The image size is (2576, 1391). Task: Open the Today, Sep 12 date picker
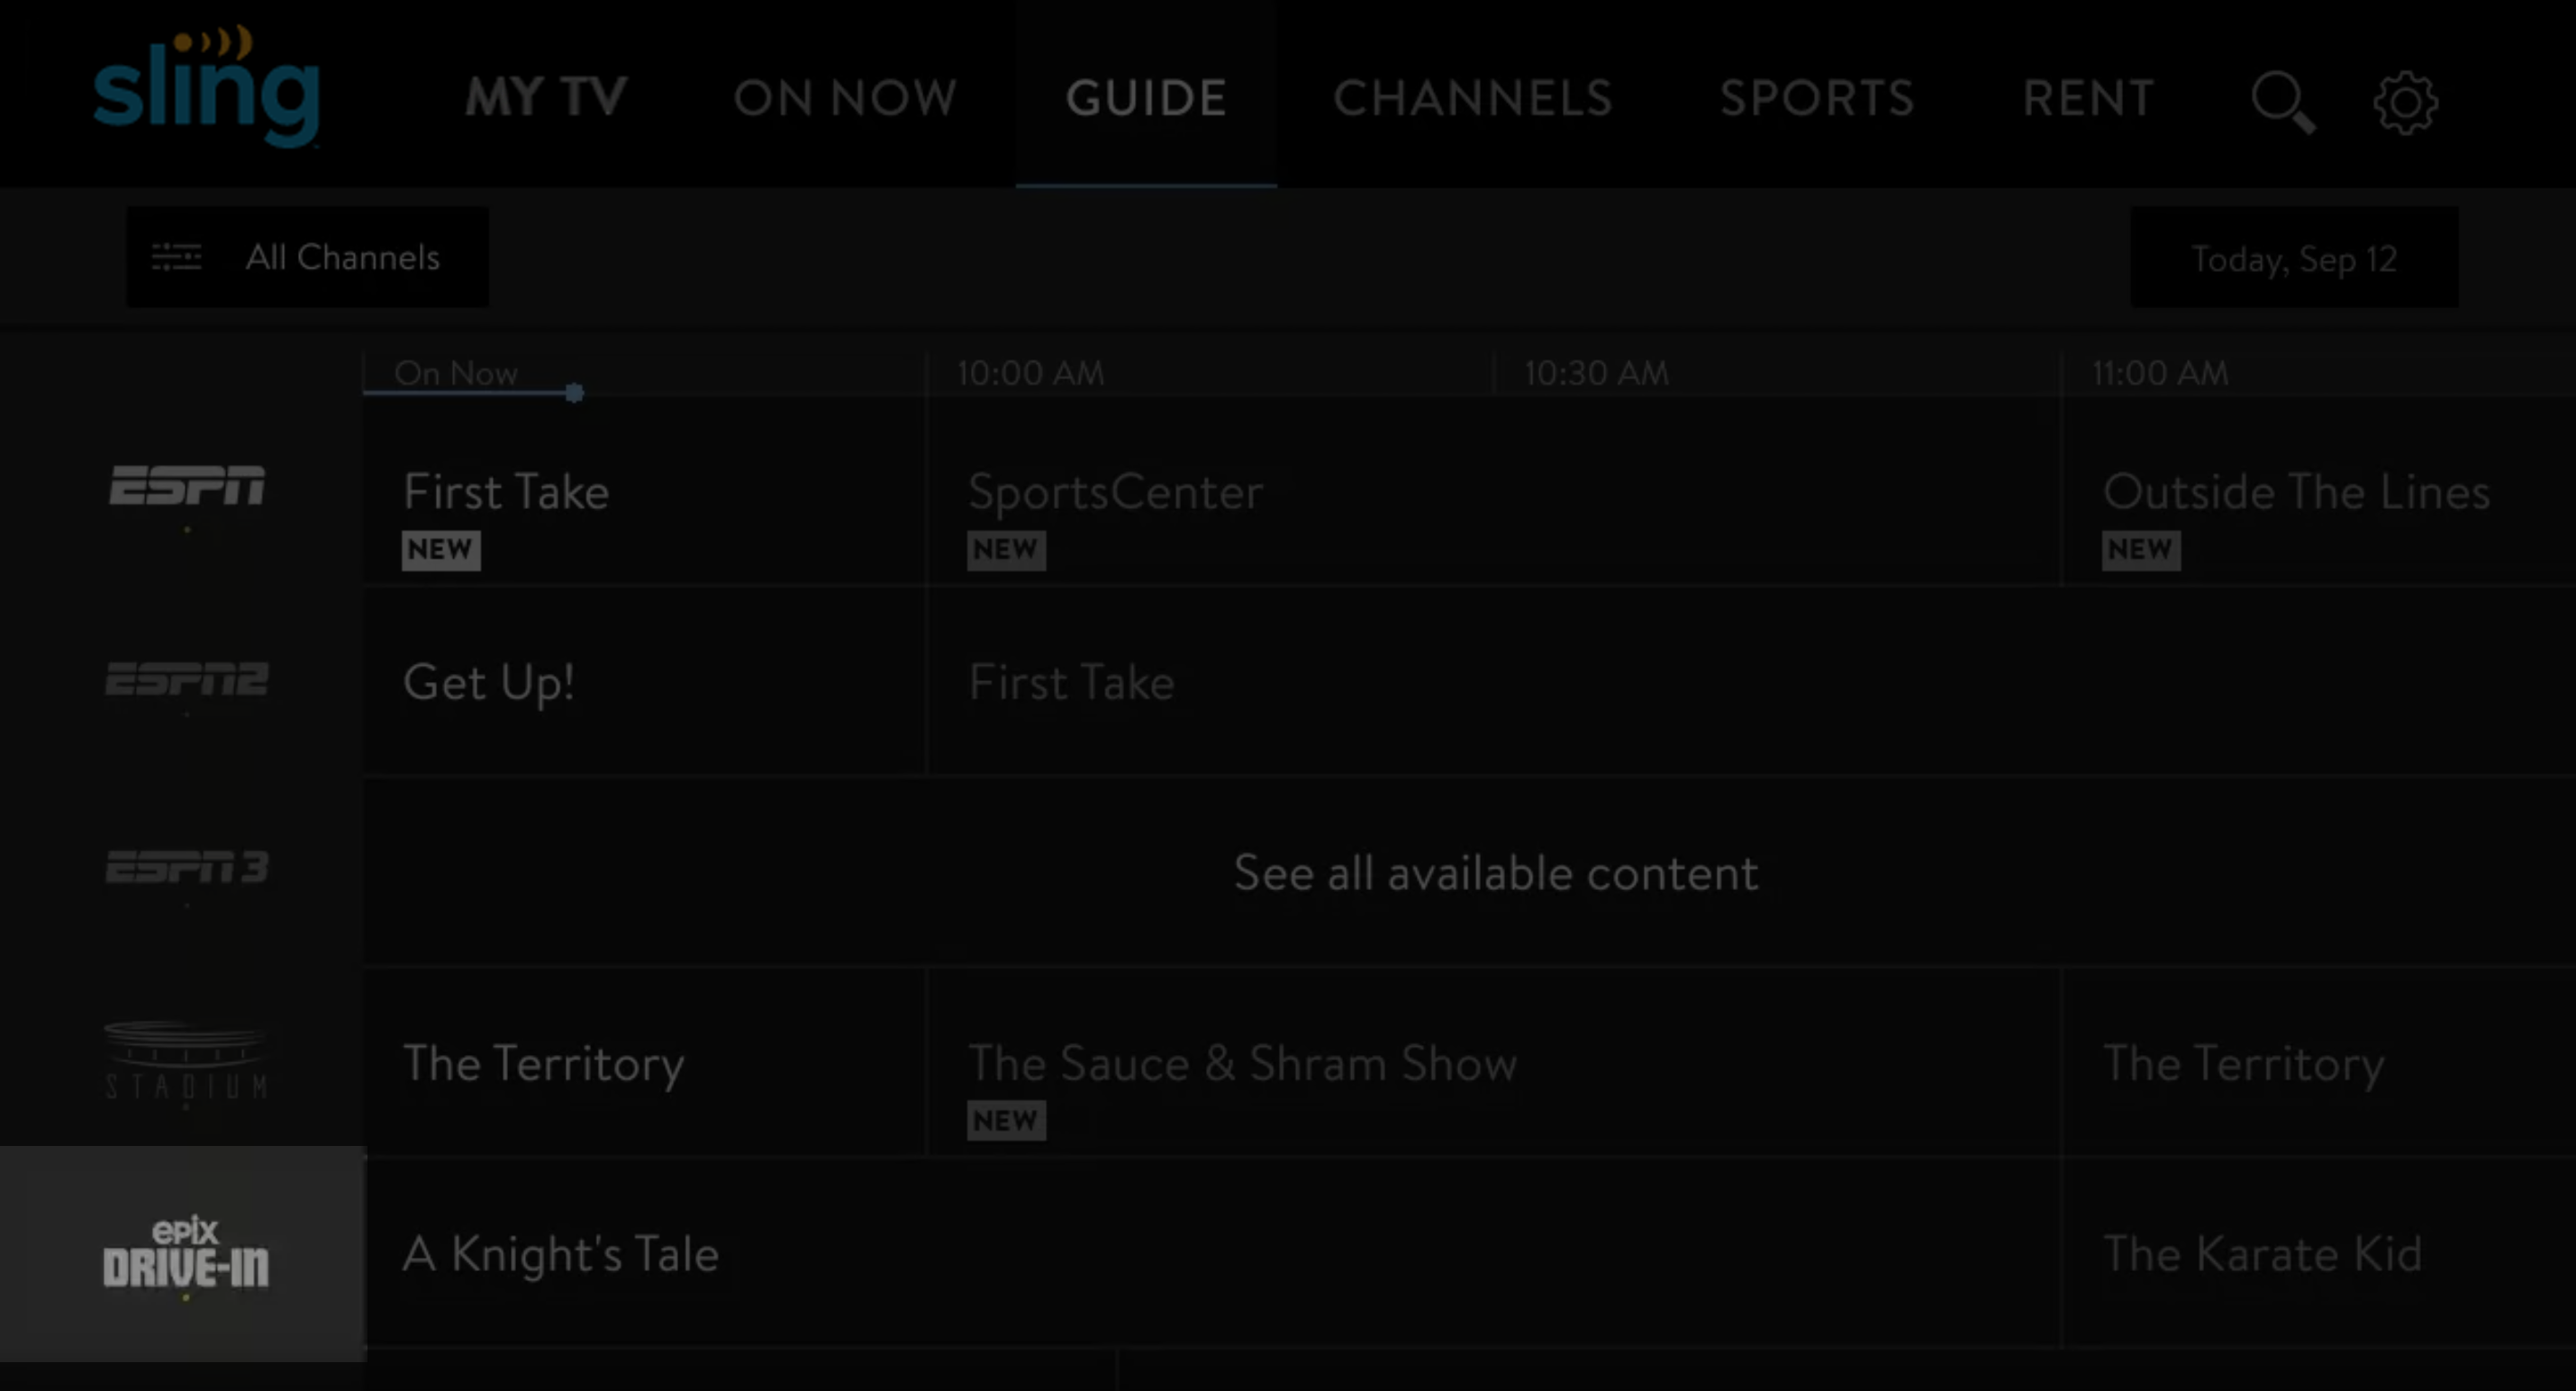click(x=2293, y=259)
